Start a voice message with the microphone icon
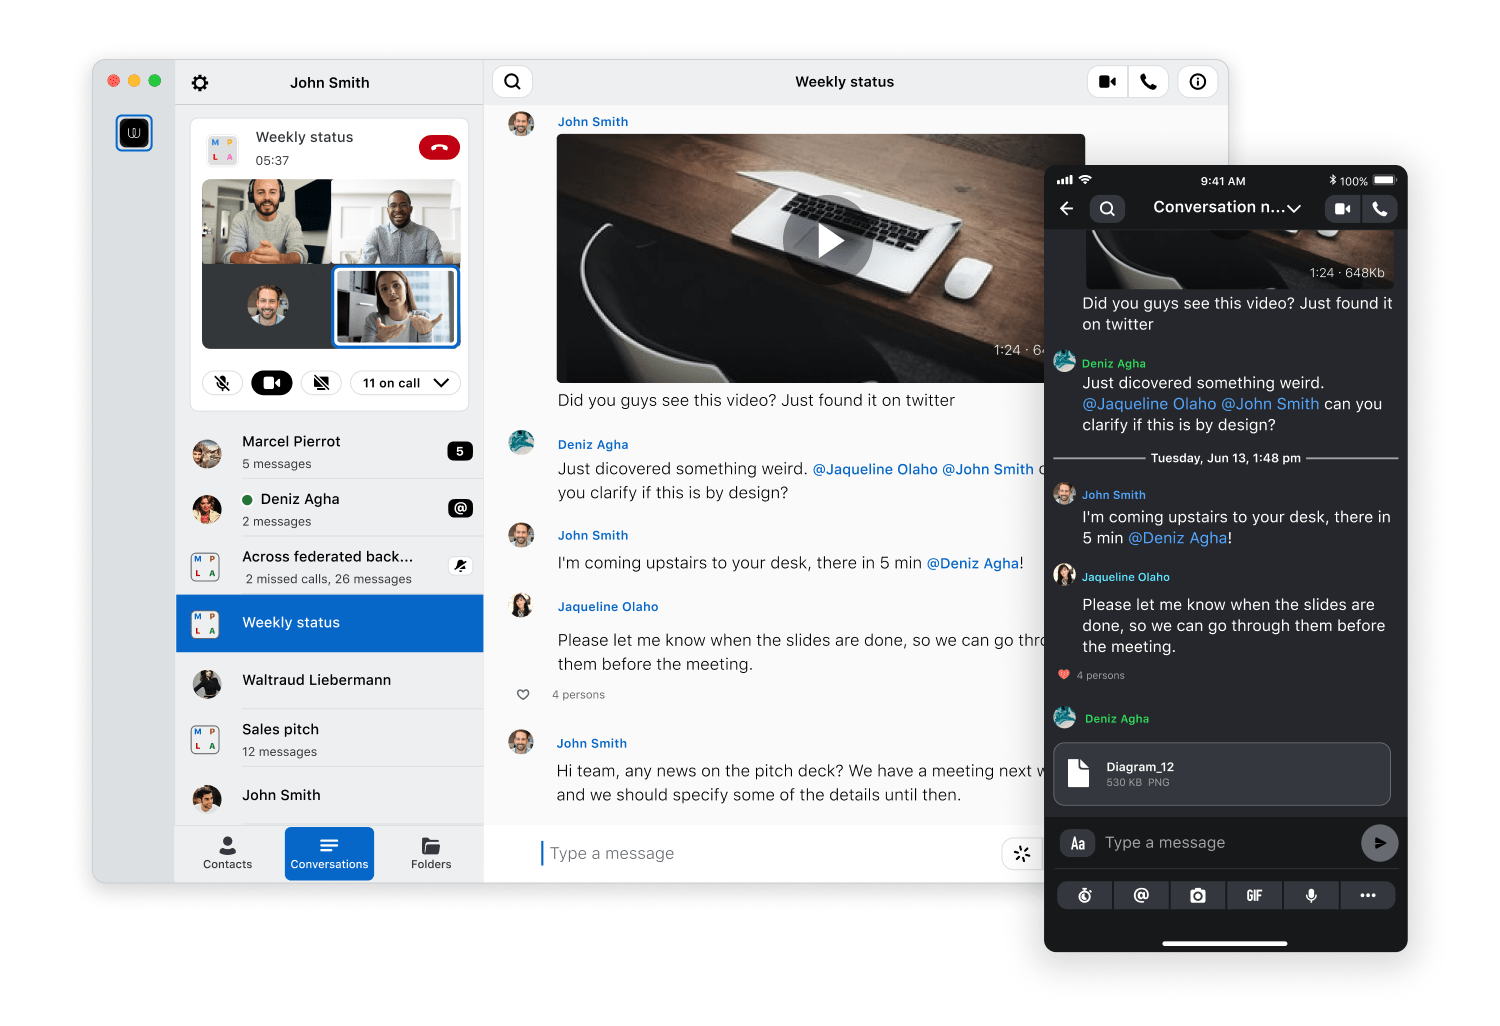This screenshot has width=1500, height=1026. (1311, 895)
